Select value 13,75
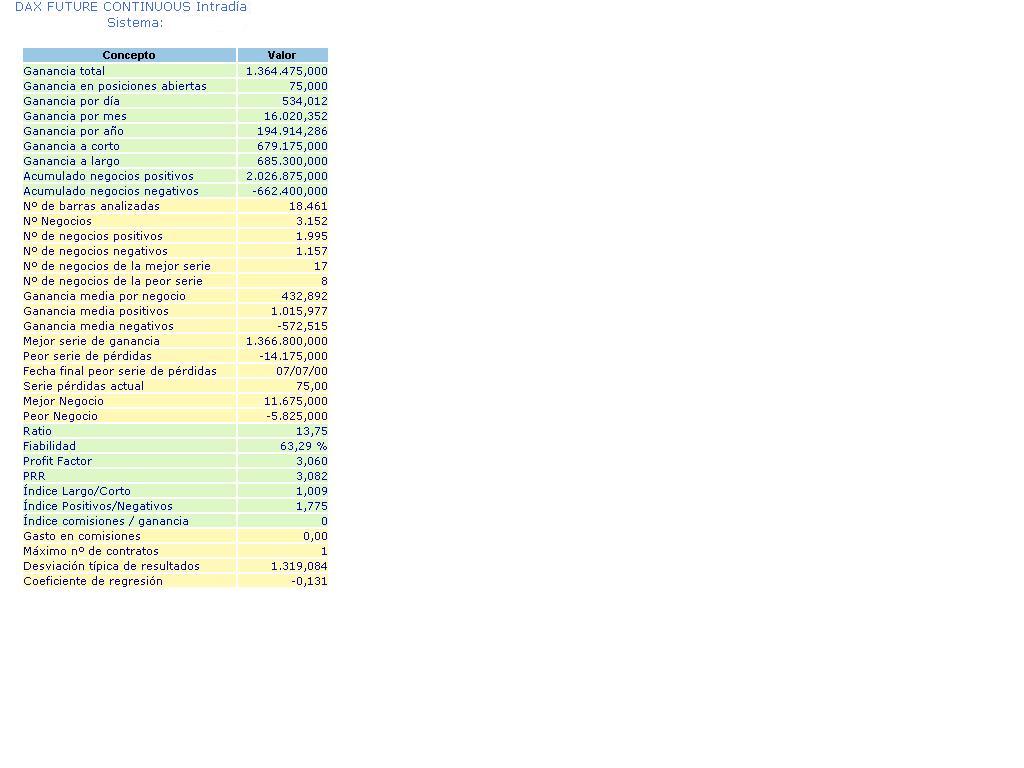Screen dimensions: 1024x768 tap(312, 432)
